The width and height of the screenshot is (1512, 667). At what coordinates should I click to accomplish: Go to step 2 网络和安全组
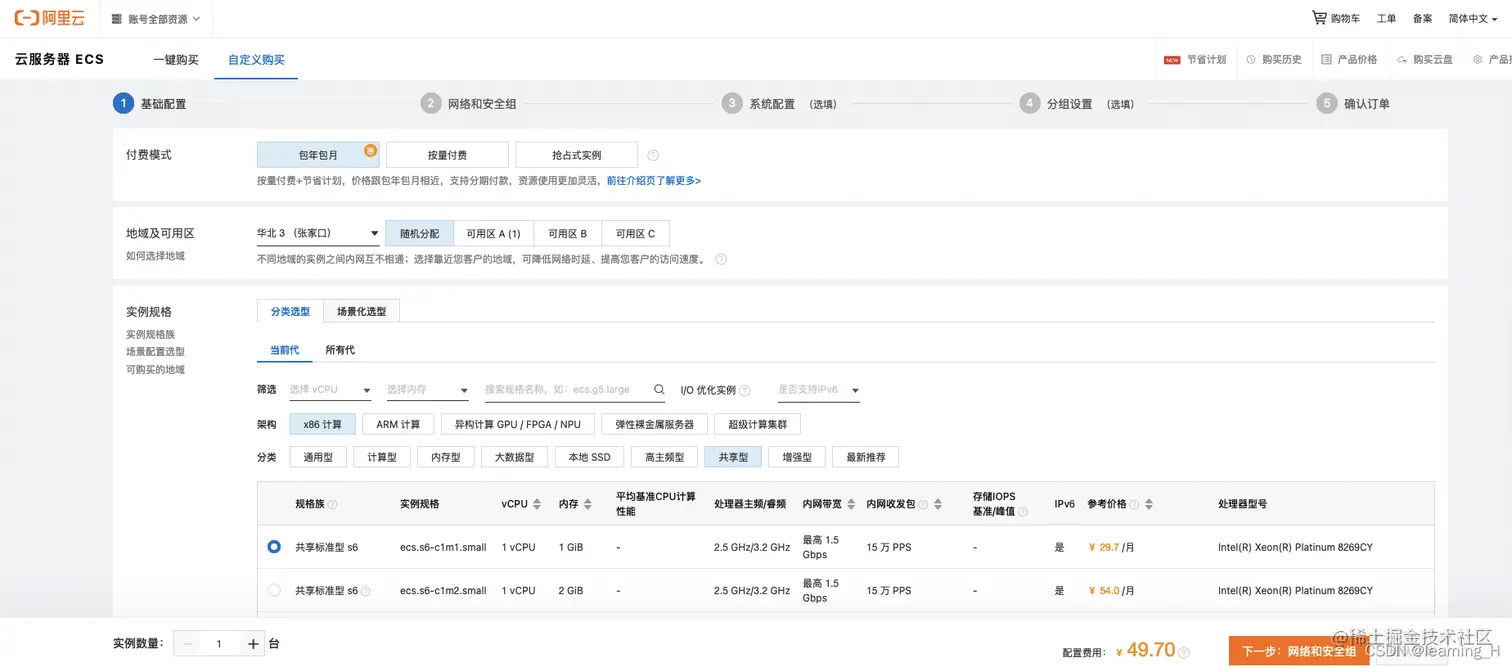coord(469,103)
